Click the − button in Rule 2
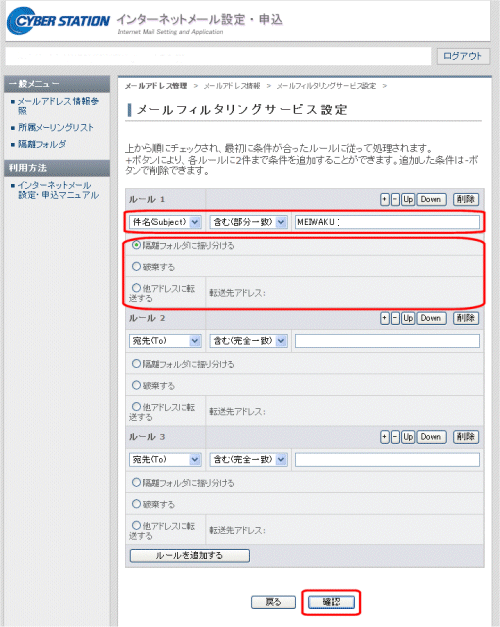 tap(395, 318)
